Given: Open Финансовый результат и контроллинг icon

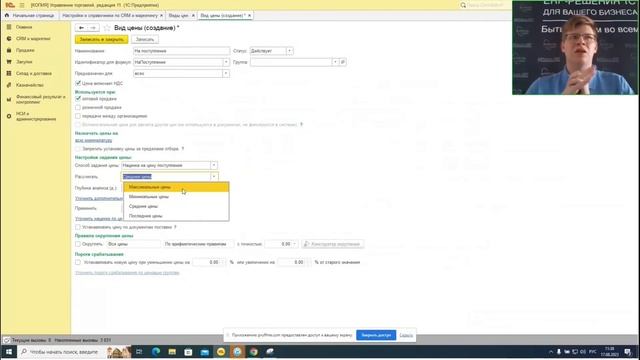Looking at the screenshot, I should coord(9,99).
